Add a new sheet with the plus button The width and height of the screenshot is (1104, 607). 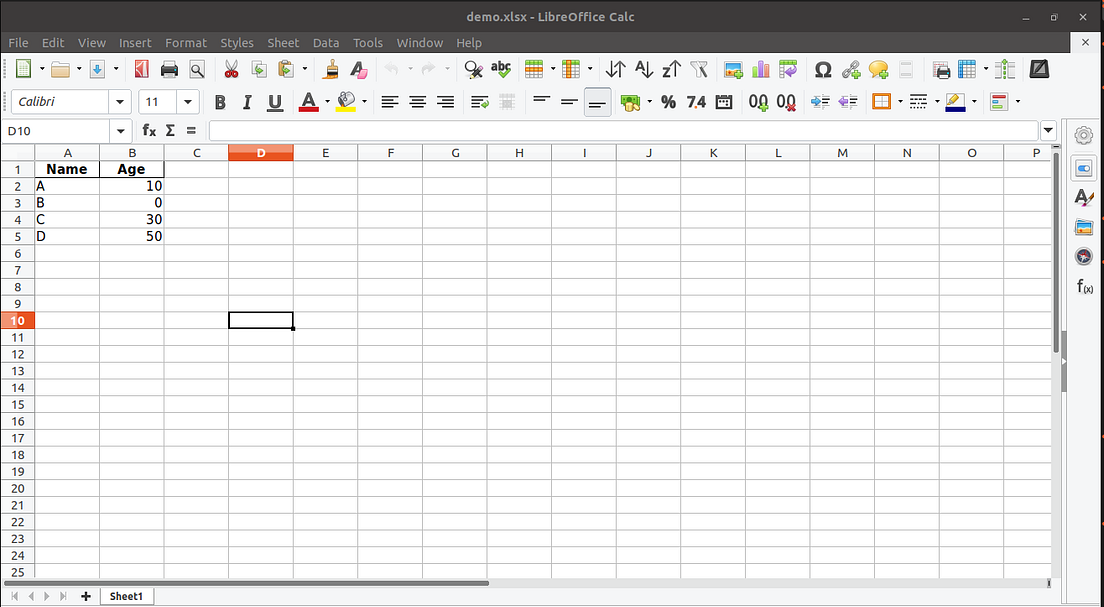pyautogui.click(x=85, y=596)
